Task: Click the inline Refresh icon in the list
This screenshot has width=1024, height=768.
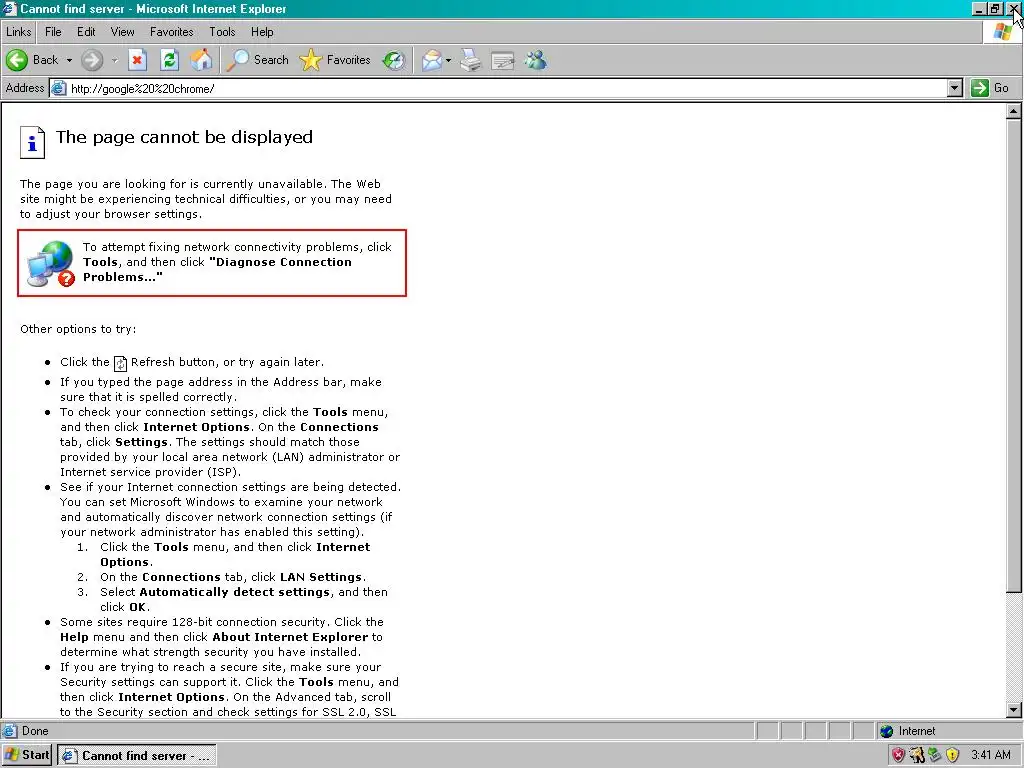Action: [x=120, y=363]
